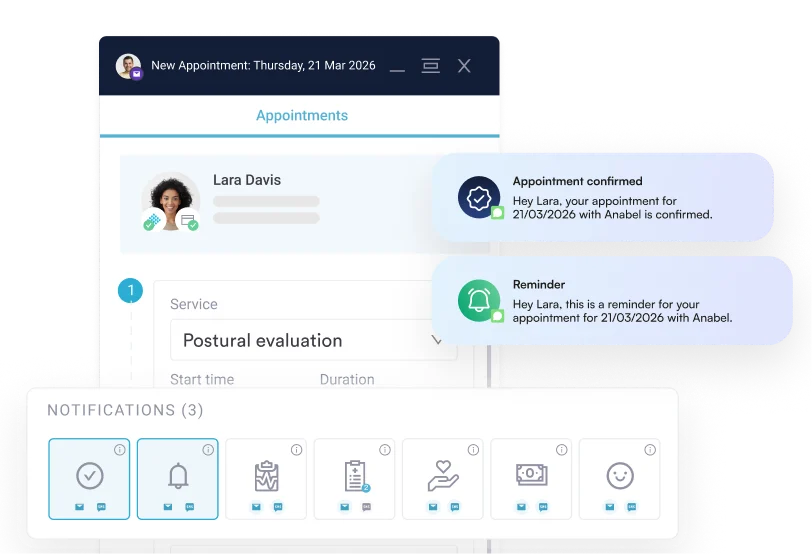812x554 pixels.
Task: Select the appointment confirmation checkmark notification tile
Action: [x=89, y=476]
